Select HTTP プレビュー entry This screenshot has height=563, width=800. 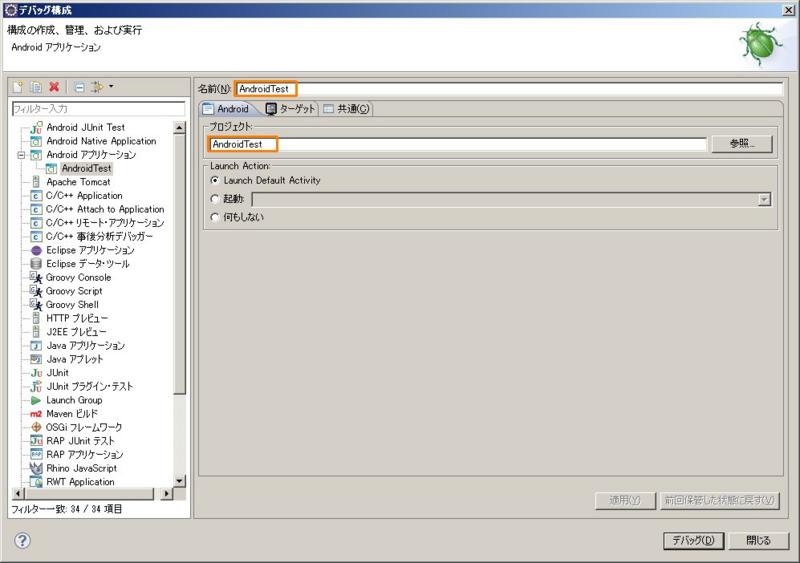pyautogui.click(x=77, y=318)
